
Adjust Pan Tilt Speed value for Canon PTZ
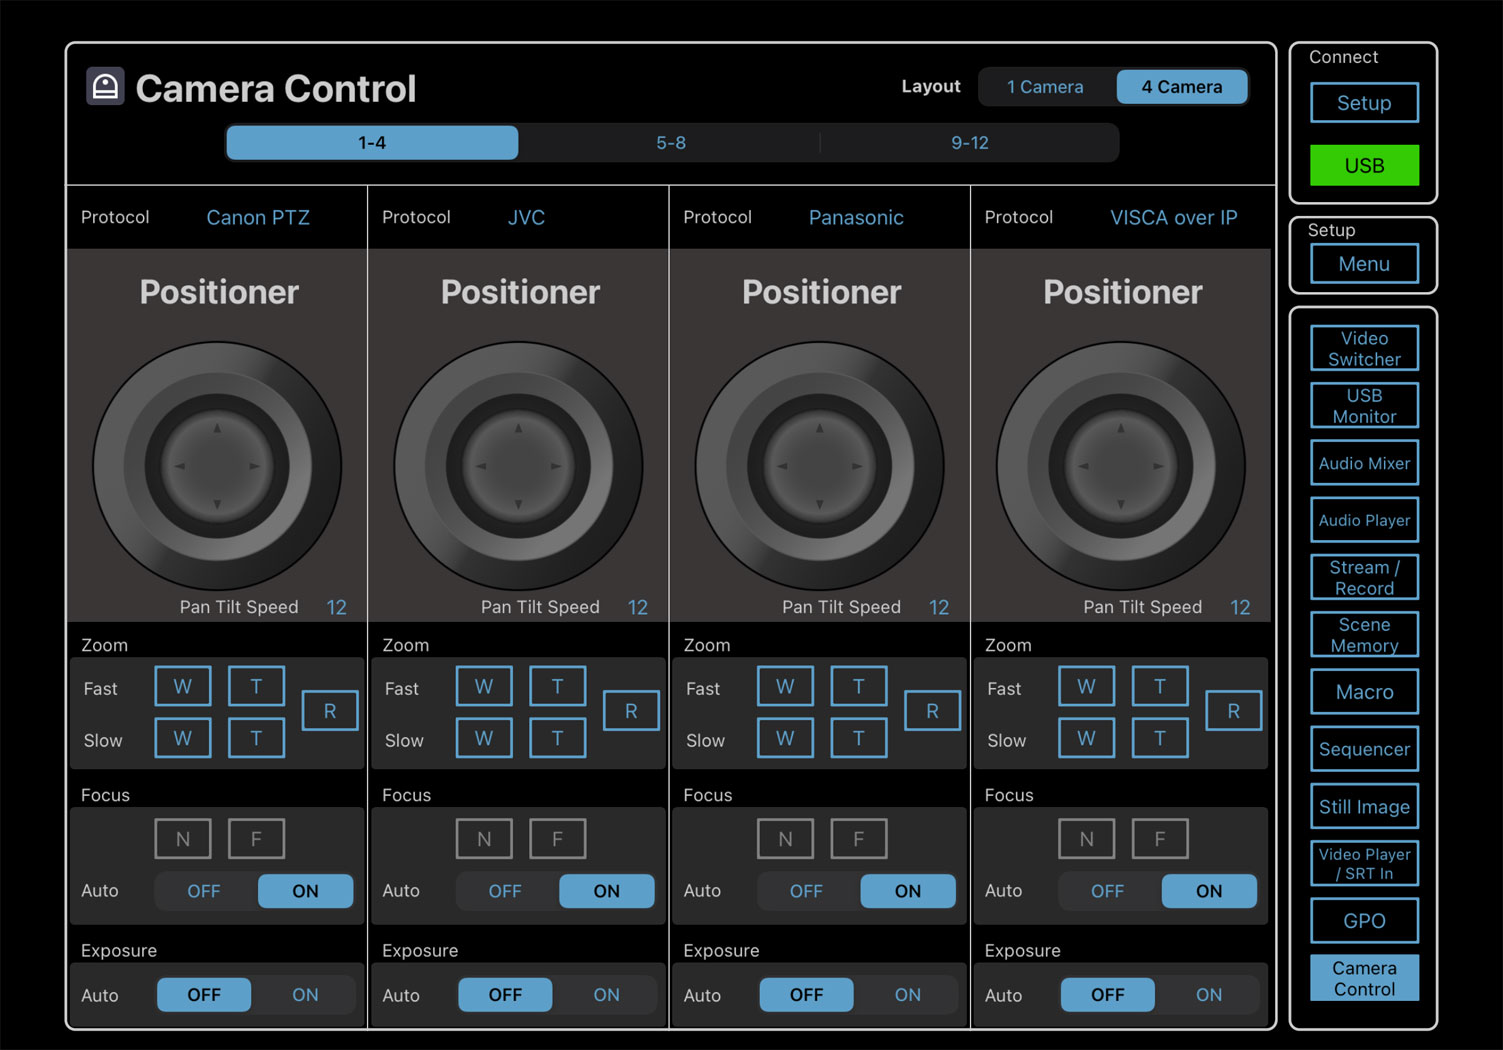[x=336, y=607]
